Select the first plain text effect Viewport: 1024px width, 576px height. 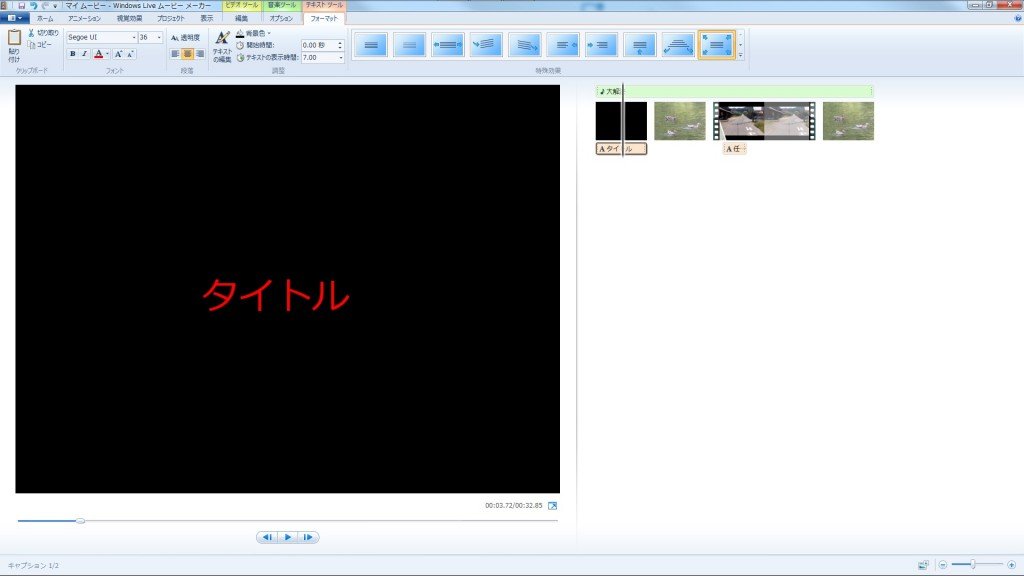pos(371,45)
